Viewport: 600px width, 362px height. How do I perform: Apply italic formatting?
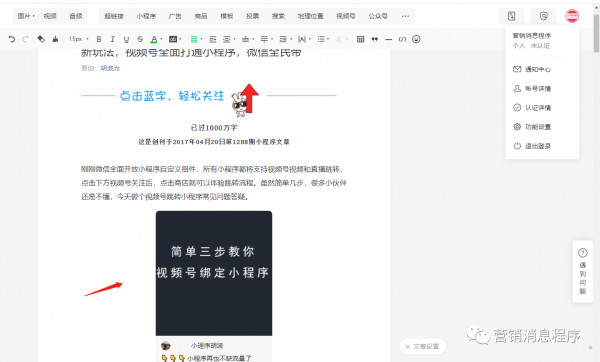pos(112,39)
